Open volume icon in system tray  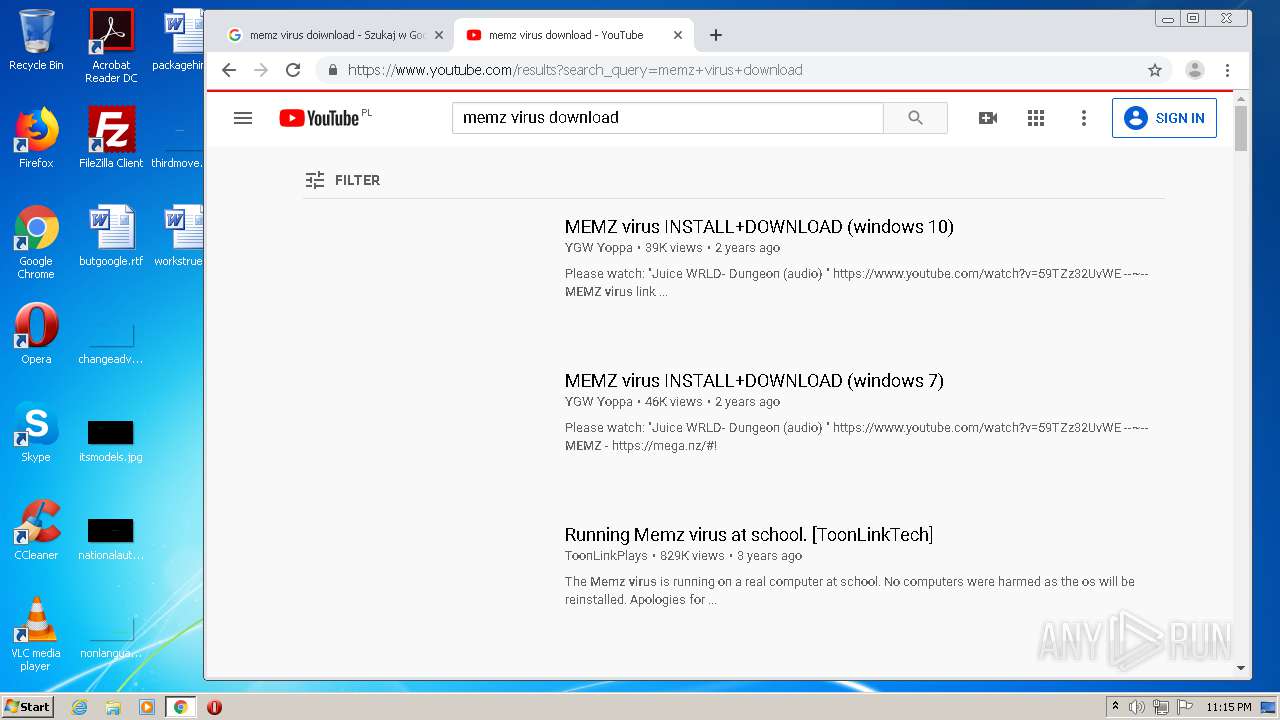click(x=1137, y=707)
